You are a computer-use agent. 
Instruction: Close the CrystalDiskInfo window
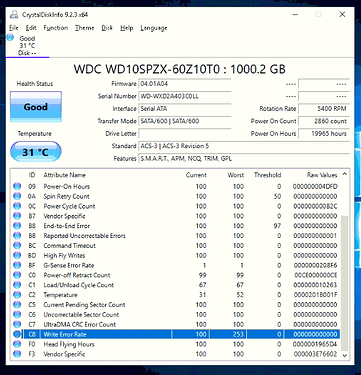(x=342, y=14)
